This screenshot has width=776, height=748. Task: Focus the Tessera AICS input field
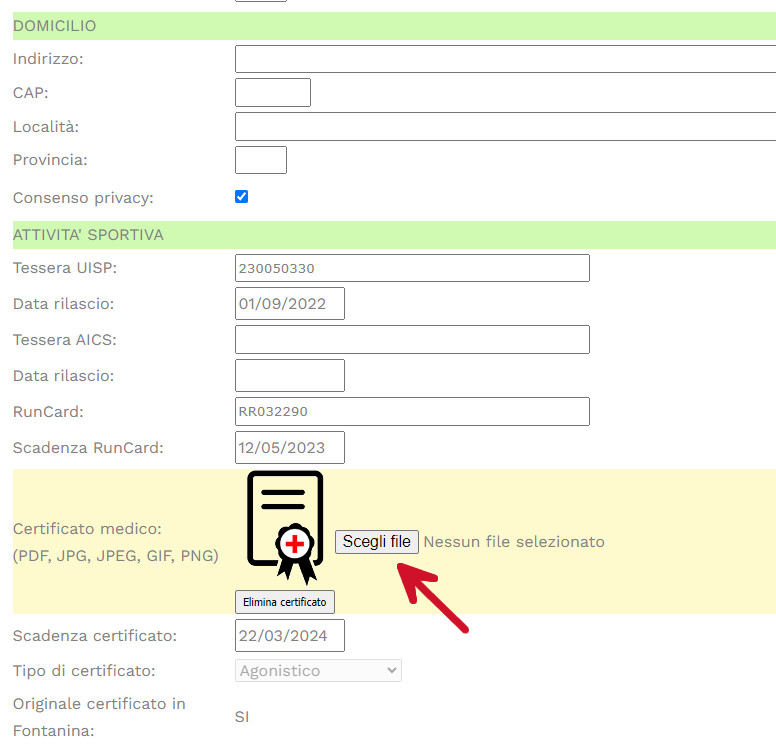point(412,340)
